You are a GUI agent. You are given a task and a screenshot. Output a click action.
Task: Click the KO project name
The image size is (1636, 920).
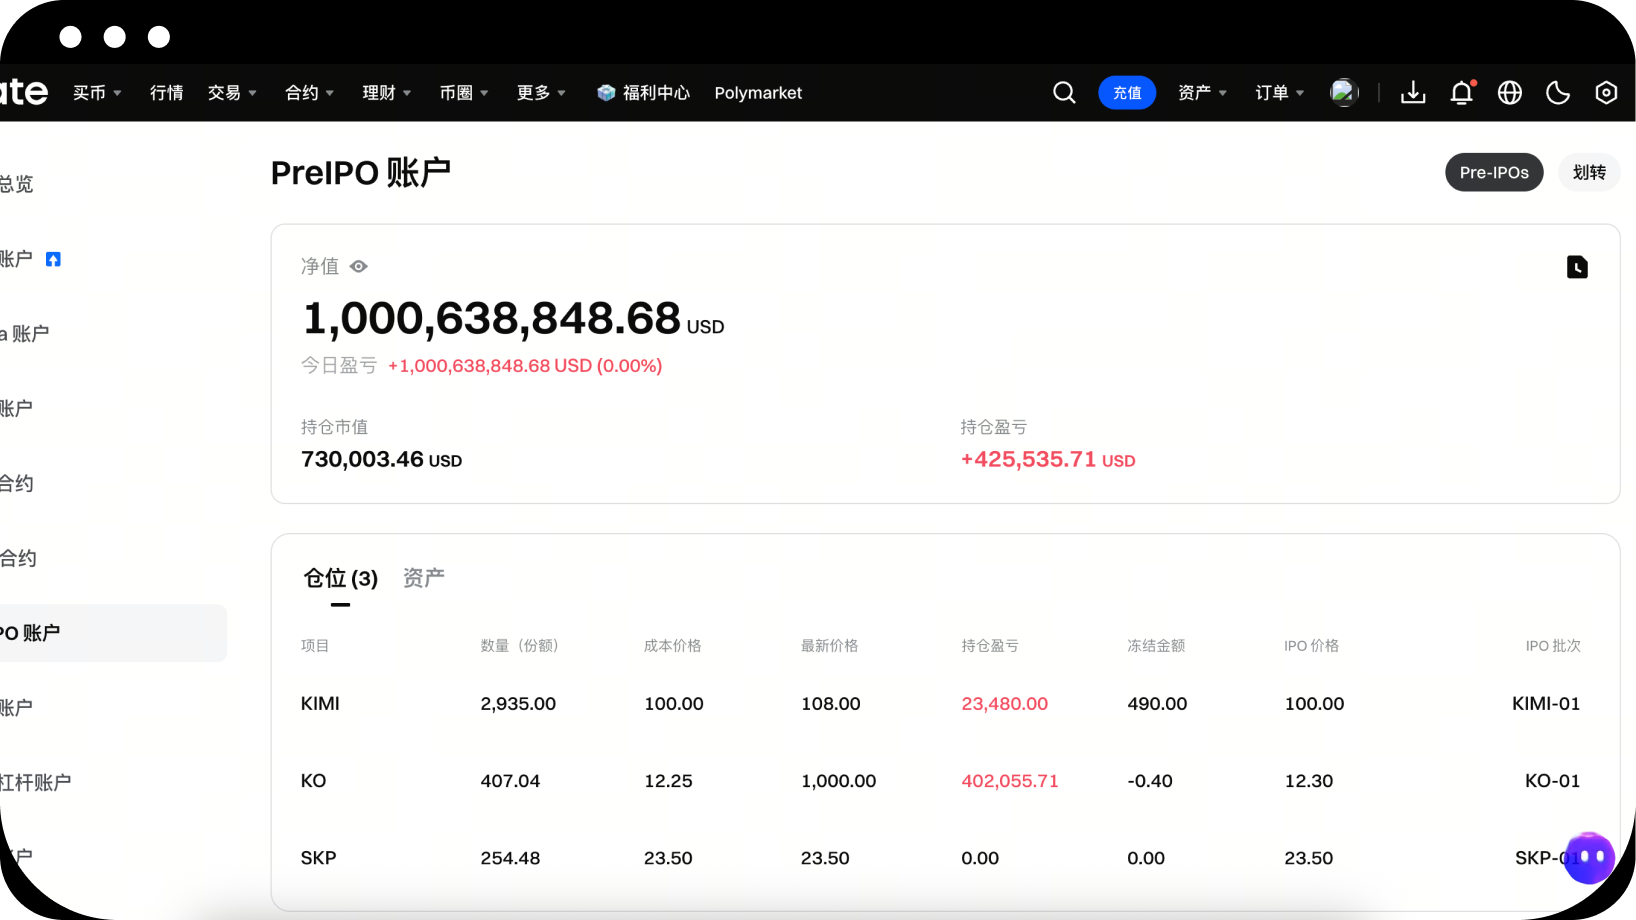(x=313, y=781)
